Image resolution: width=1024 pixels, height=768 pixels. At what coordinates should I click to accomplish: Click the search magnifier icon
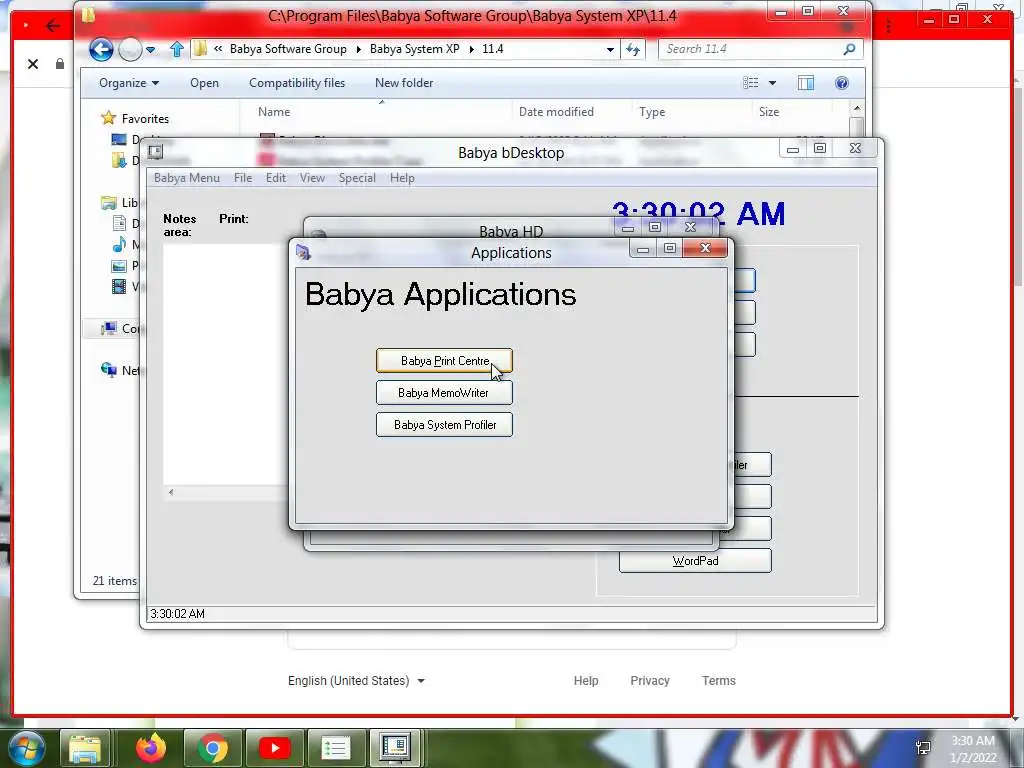[849, 49]
